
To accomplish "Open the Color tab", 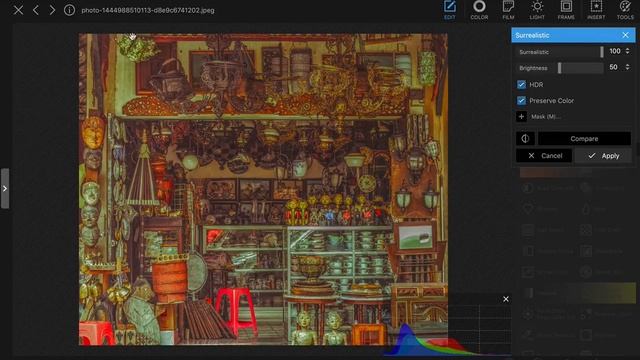I will coord(479,10).
